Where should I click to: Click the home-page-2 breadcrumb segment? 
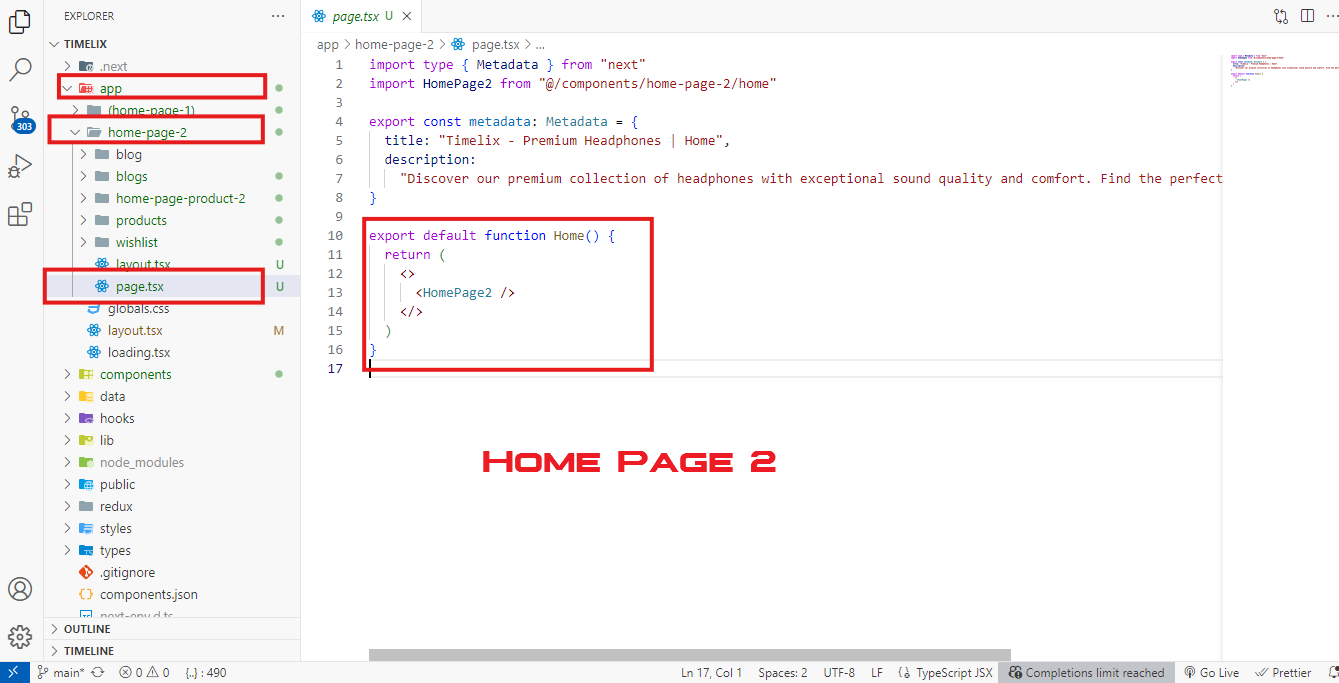pyautogui.click(x=394, y=44)
